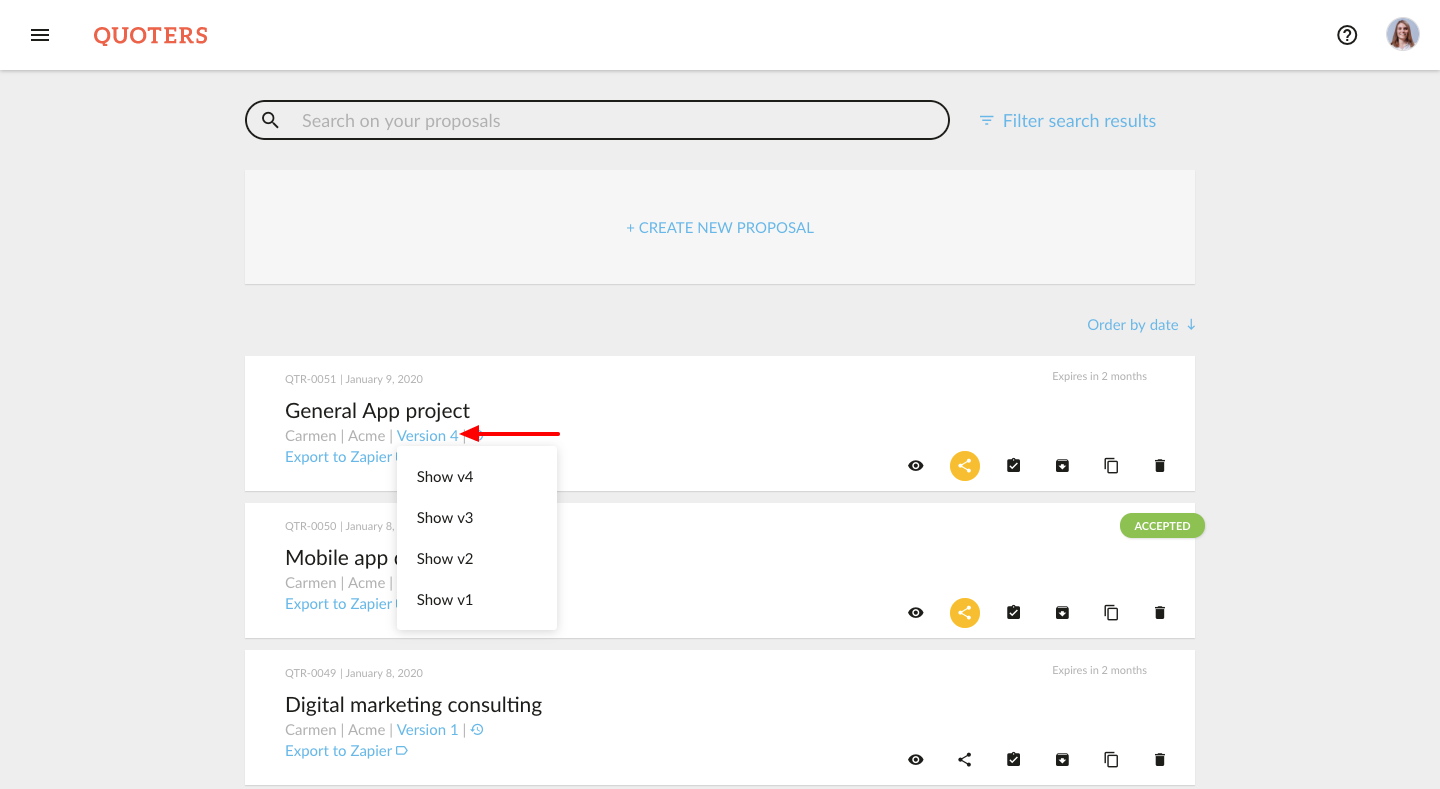Open Version 4 dropdown on General App project

(429, 435)
